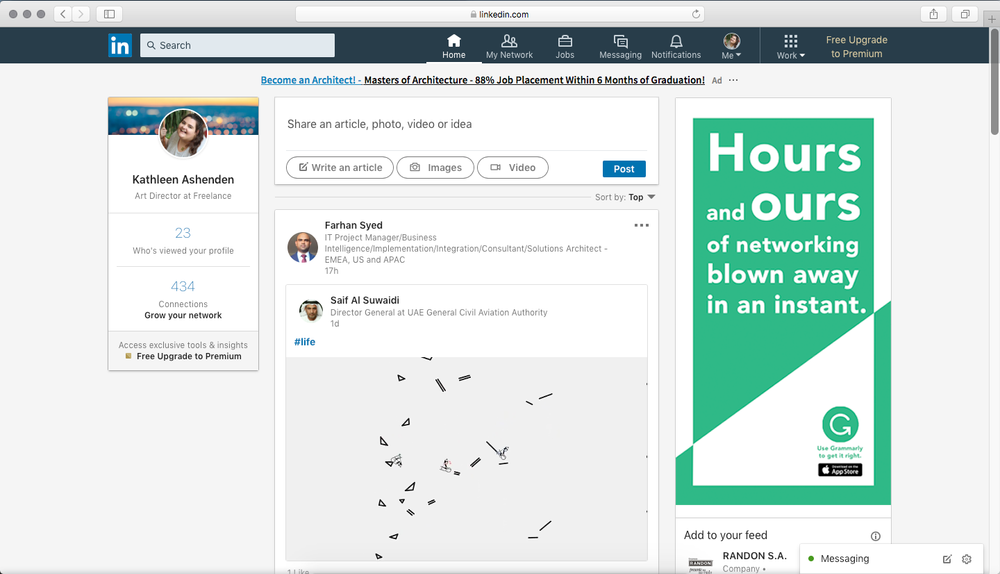Open the Messaging nav tab
This screenshot has height=574, width=1000.
pyautogui.click(x=620, y=47)
